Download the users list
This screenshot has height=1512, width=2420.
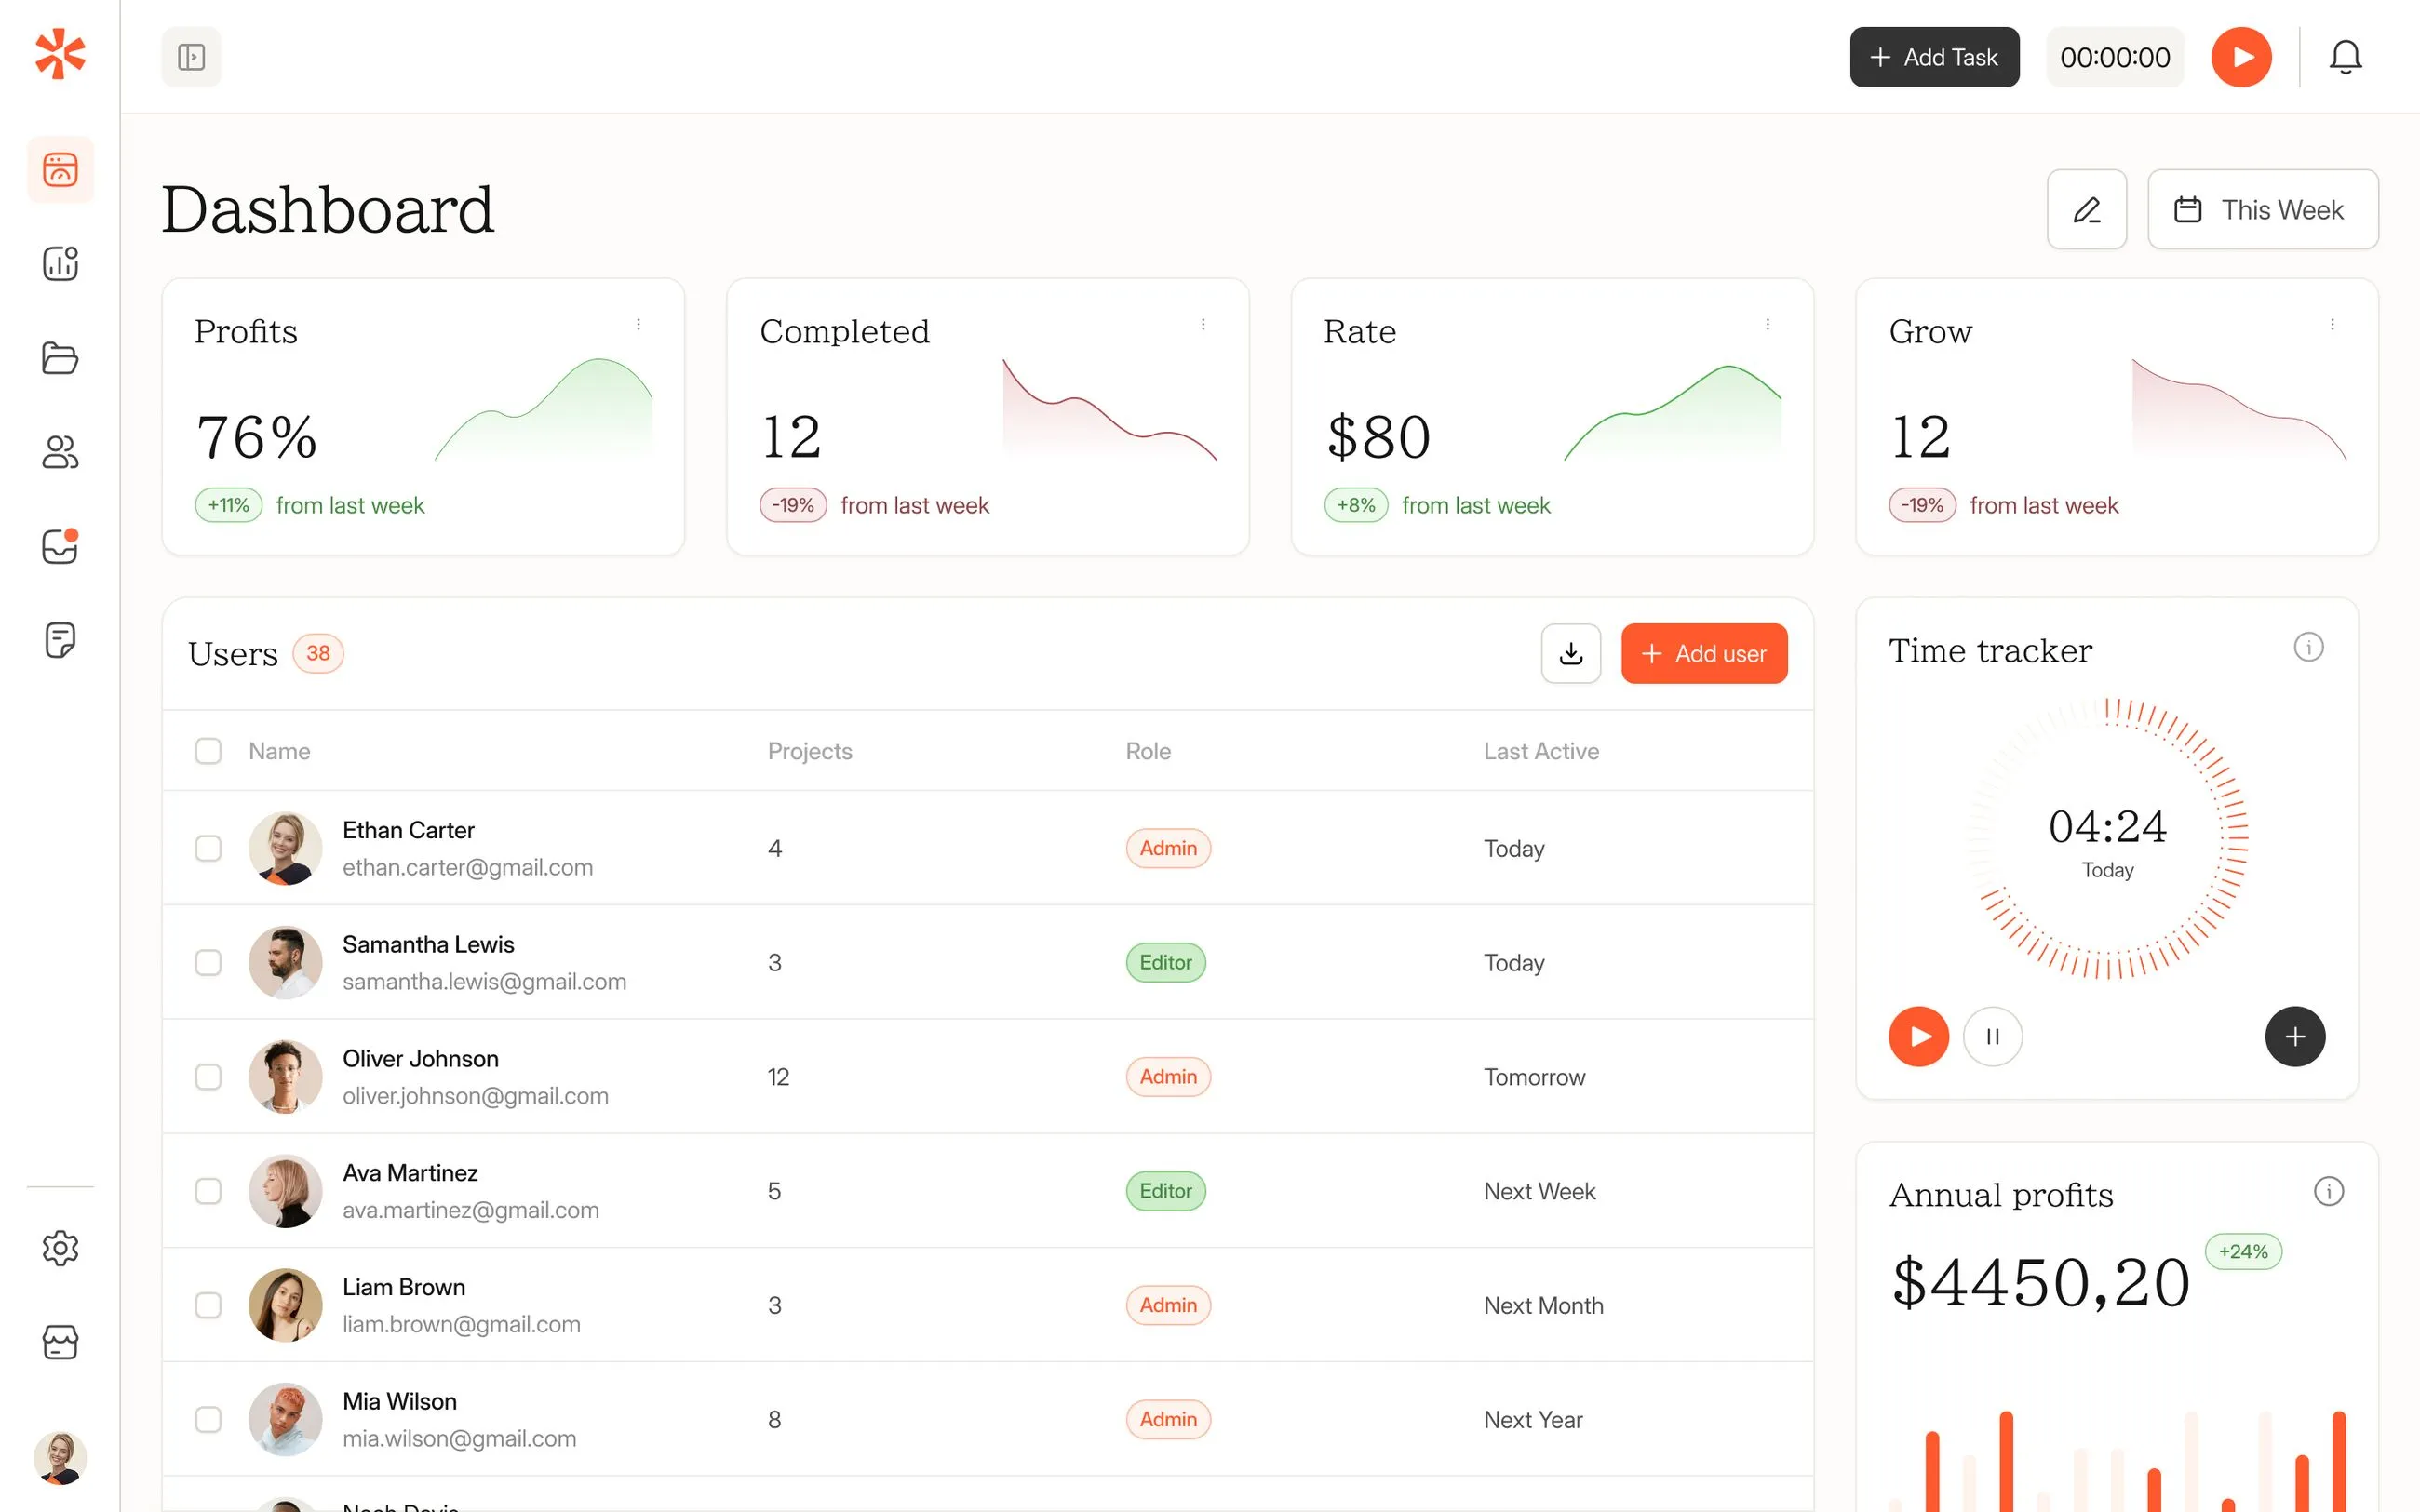(x=1570, y=654)
